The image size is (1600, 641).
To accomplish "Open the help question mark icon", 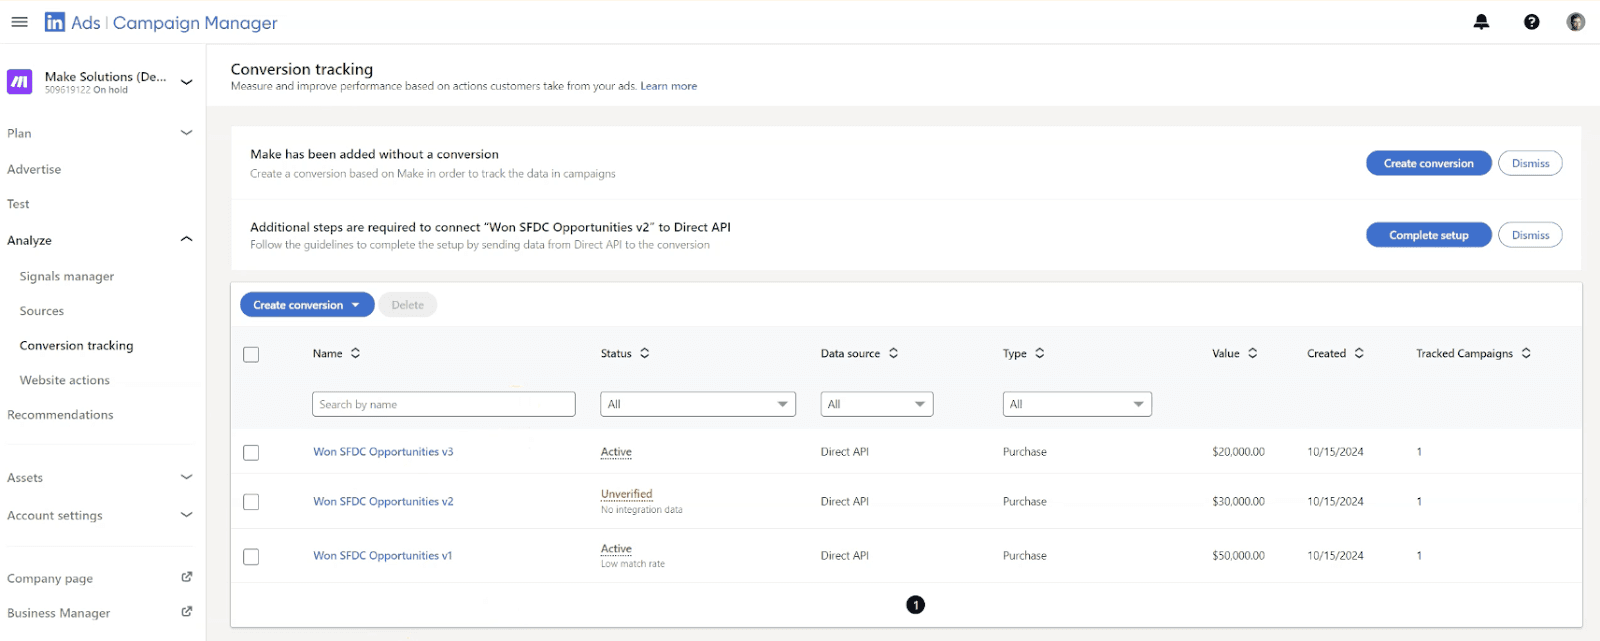I will tap(1531, 22).
